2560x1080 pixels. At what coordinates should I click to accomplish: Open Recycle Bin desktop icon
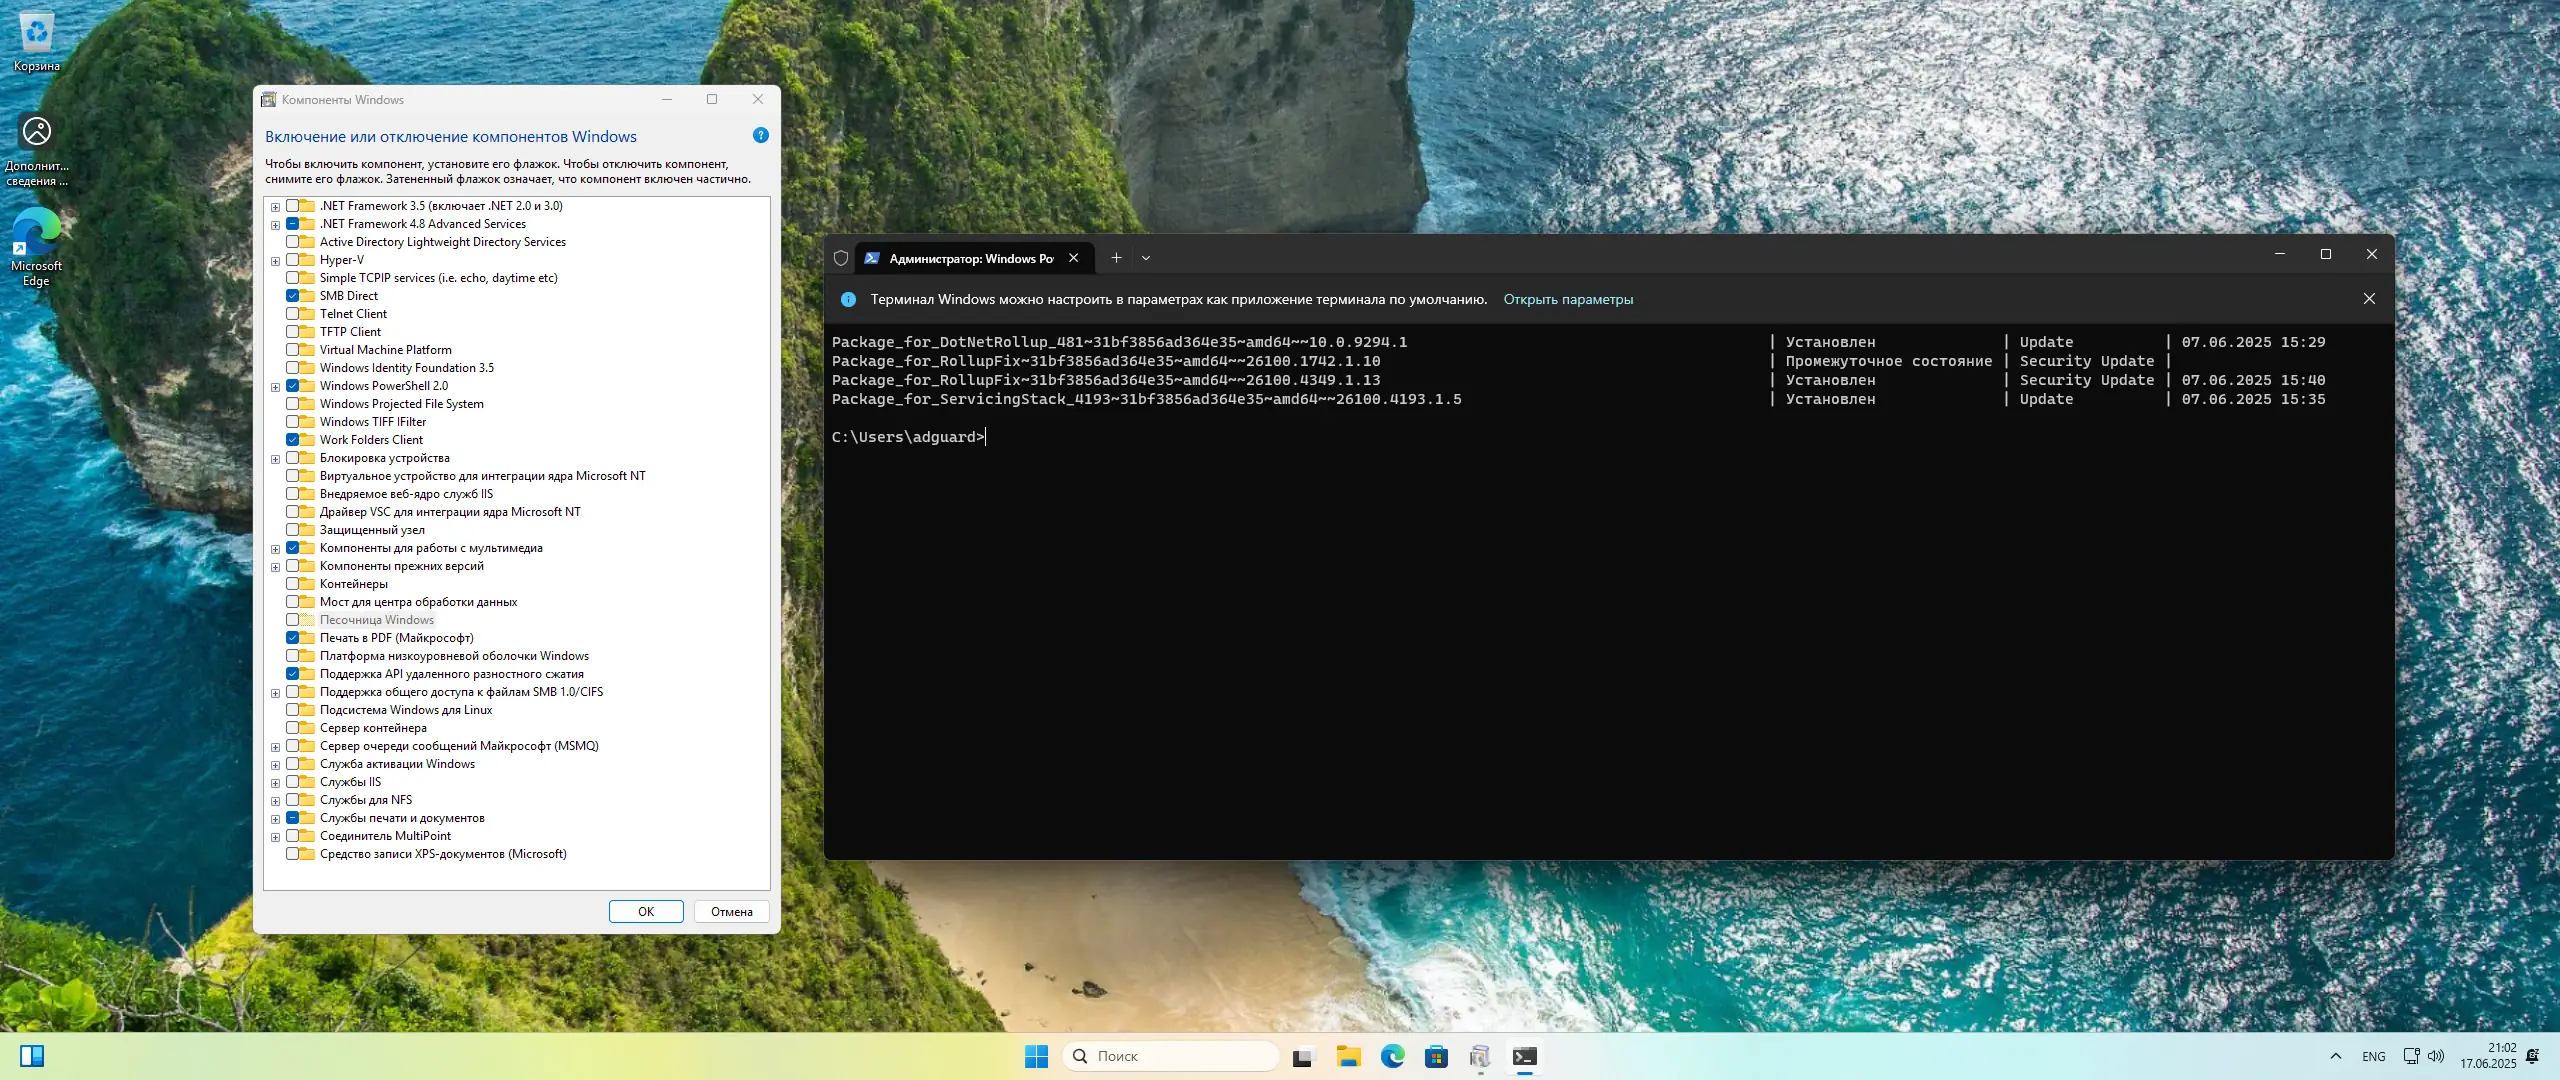coord(37,40)
